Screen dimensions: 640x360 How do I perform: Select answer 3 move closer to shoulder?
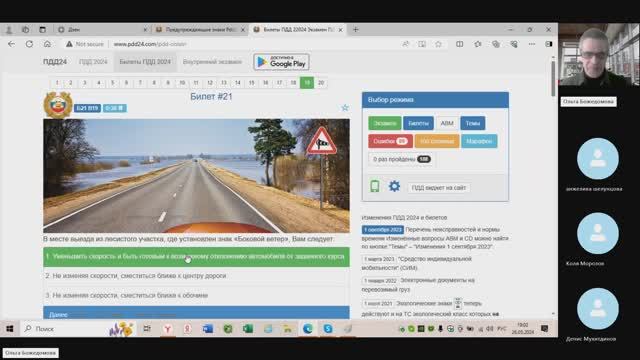pos(196,295)
